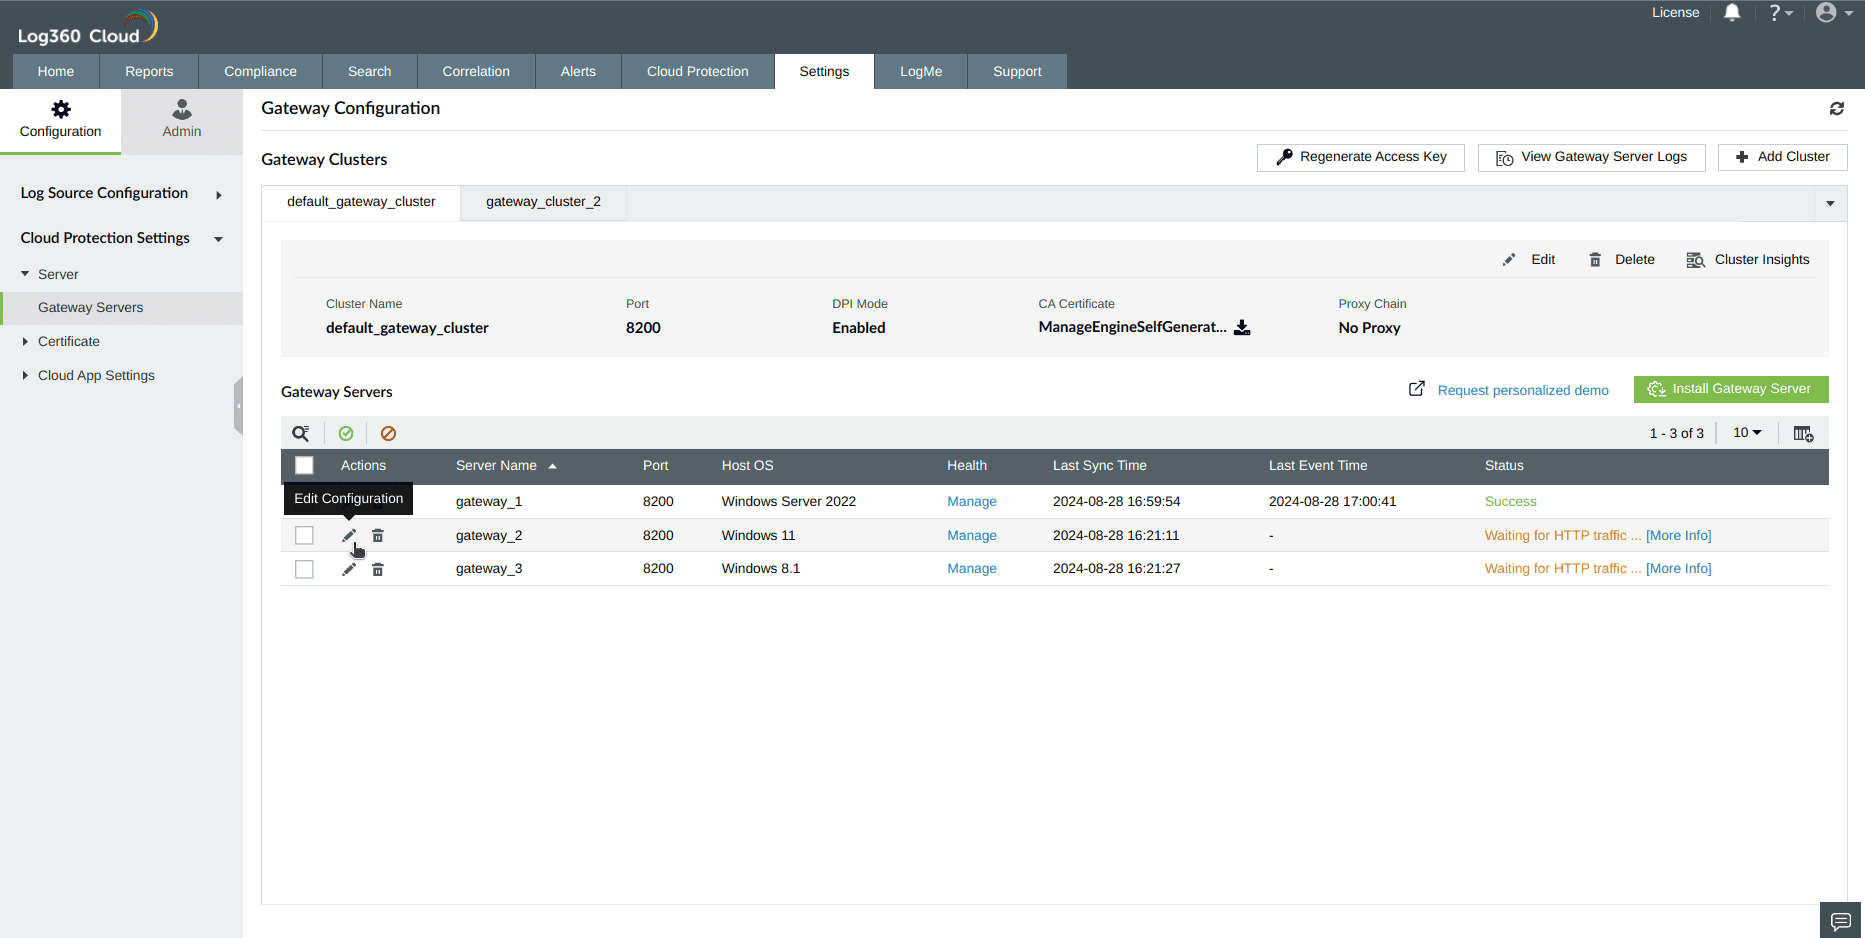
Task: Download the ManageEngineSelfGenerated CA certificate
Action: coord(1242,327)
